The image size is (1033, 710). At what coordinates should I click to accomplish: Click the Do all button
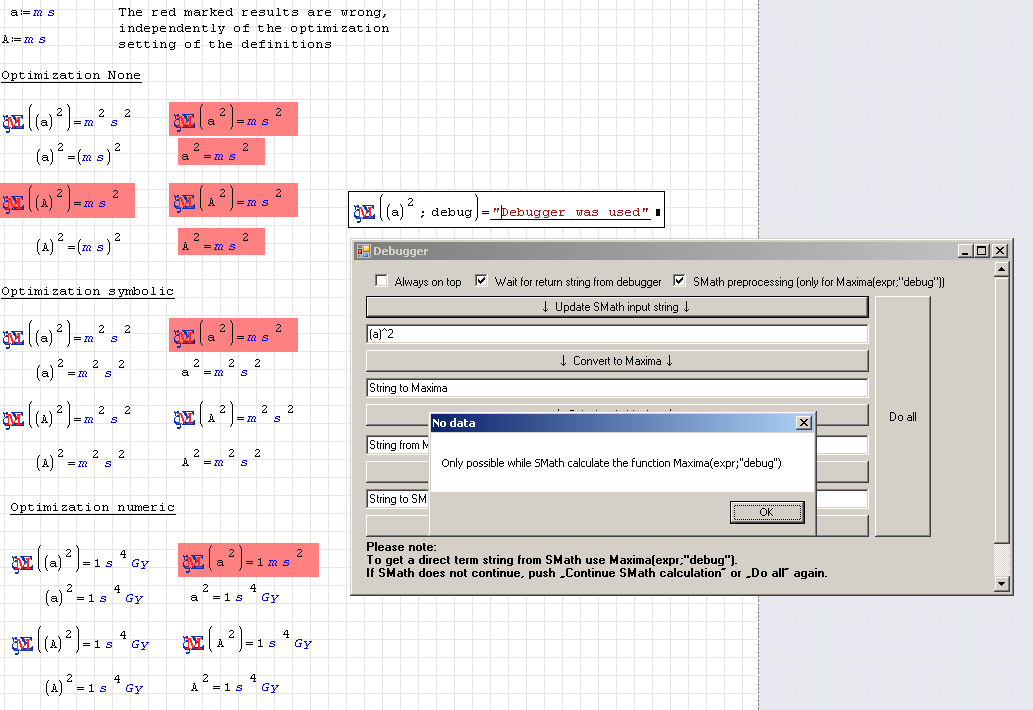[902, 416]
